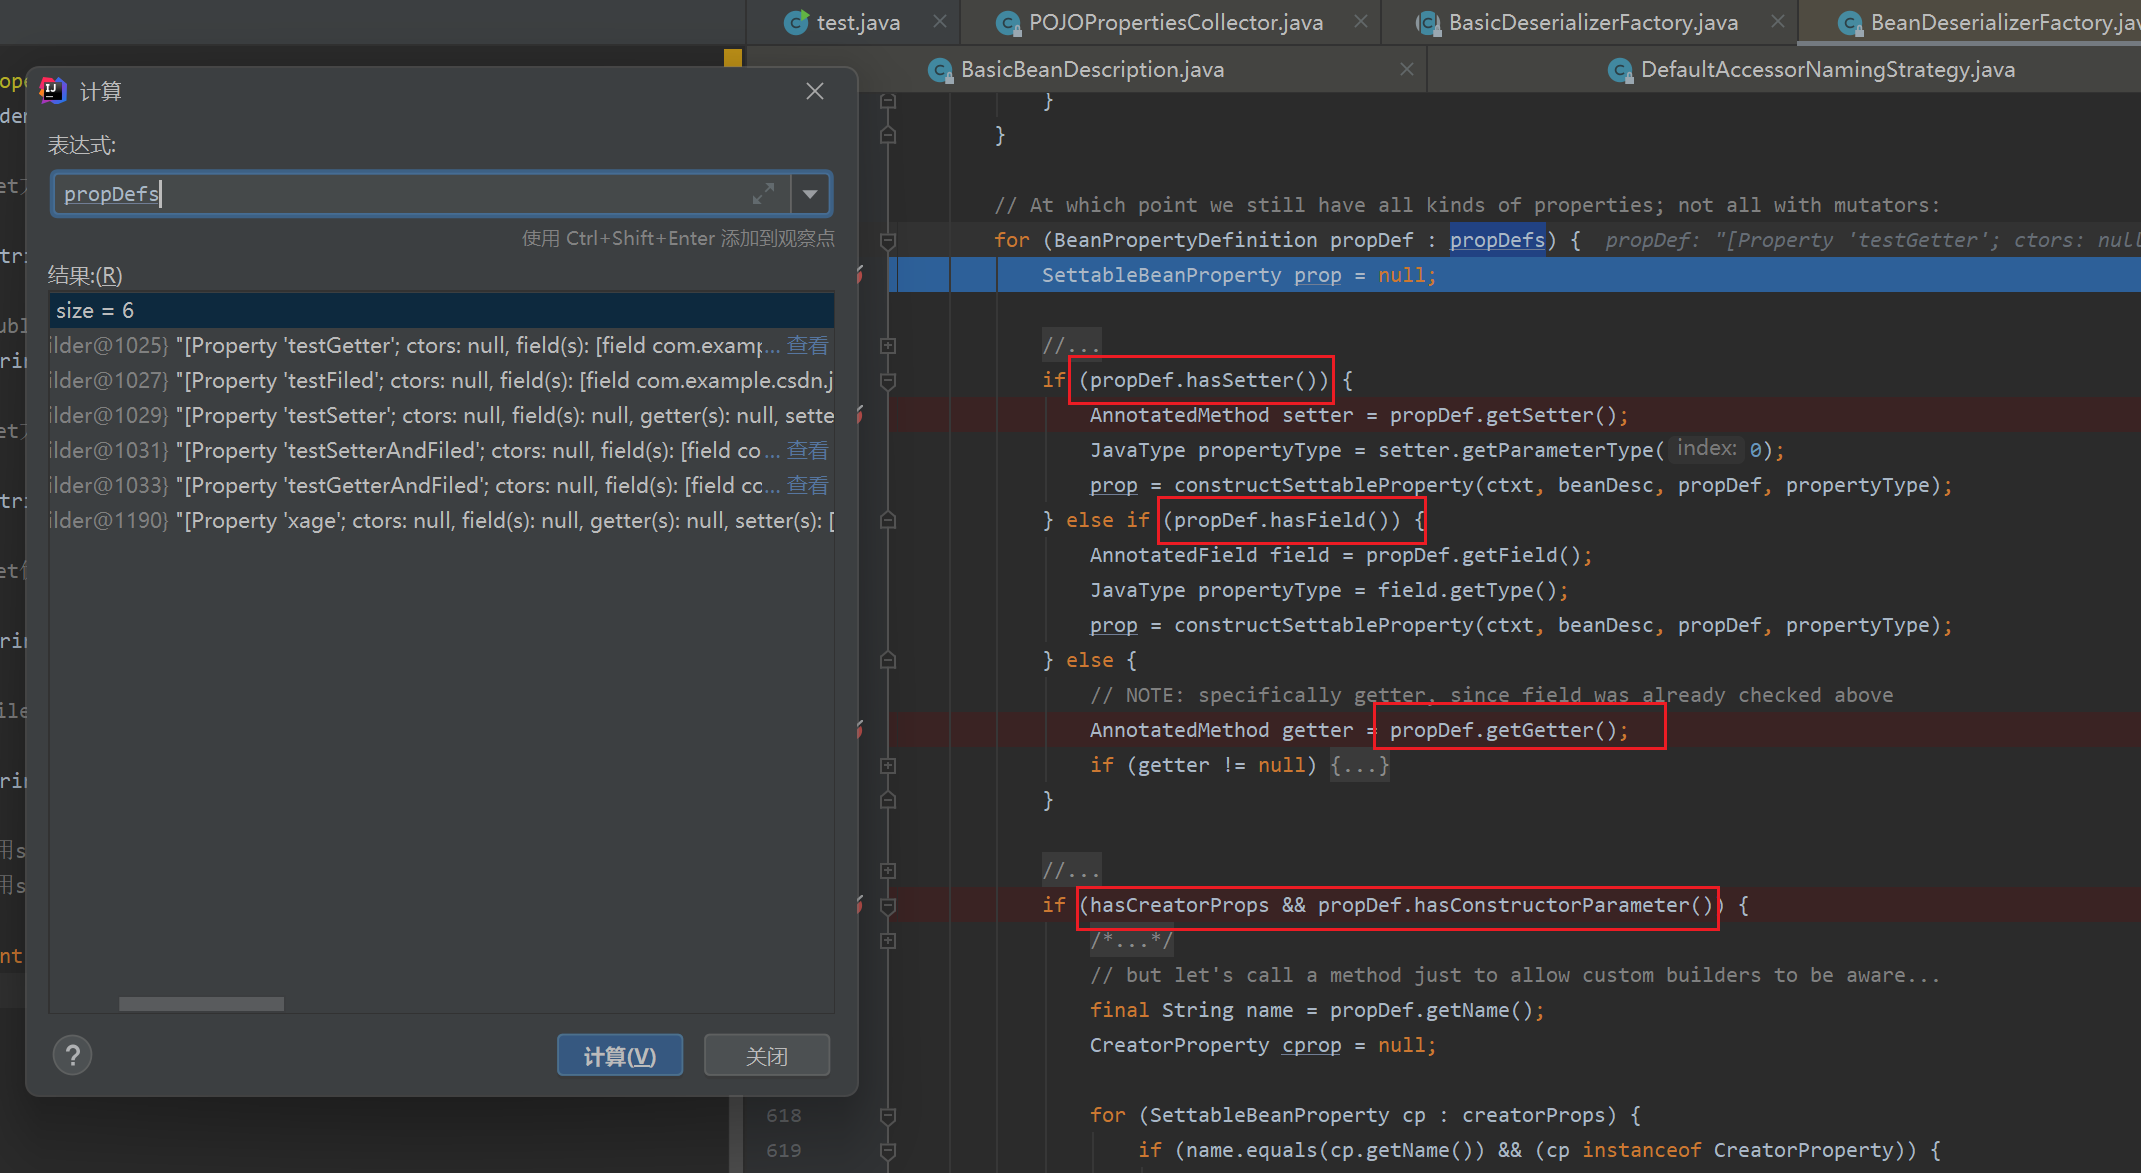
Task: Click 查看 link for testSetterAndFiled property
Action: tap(807, 451)
